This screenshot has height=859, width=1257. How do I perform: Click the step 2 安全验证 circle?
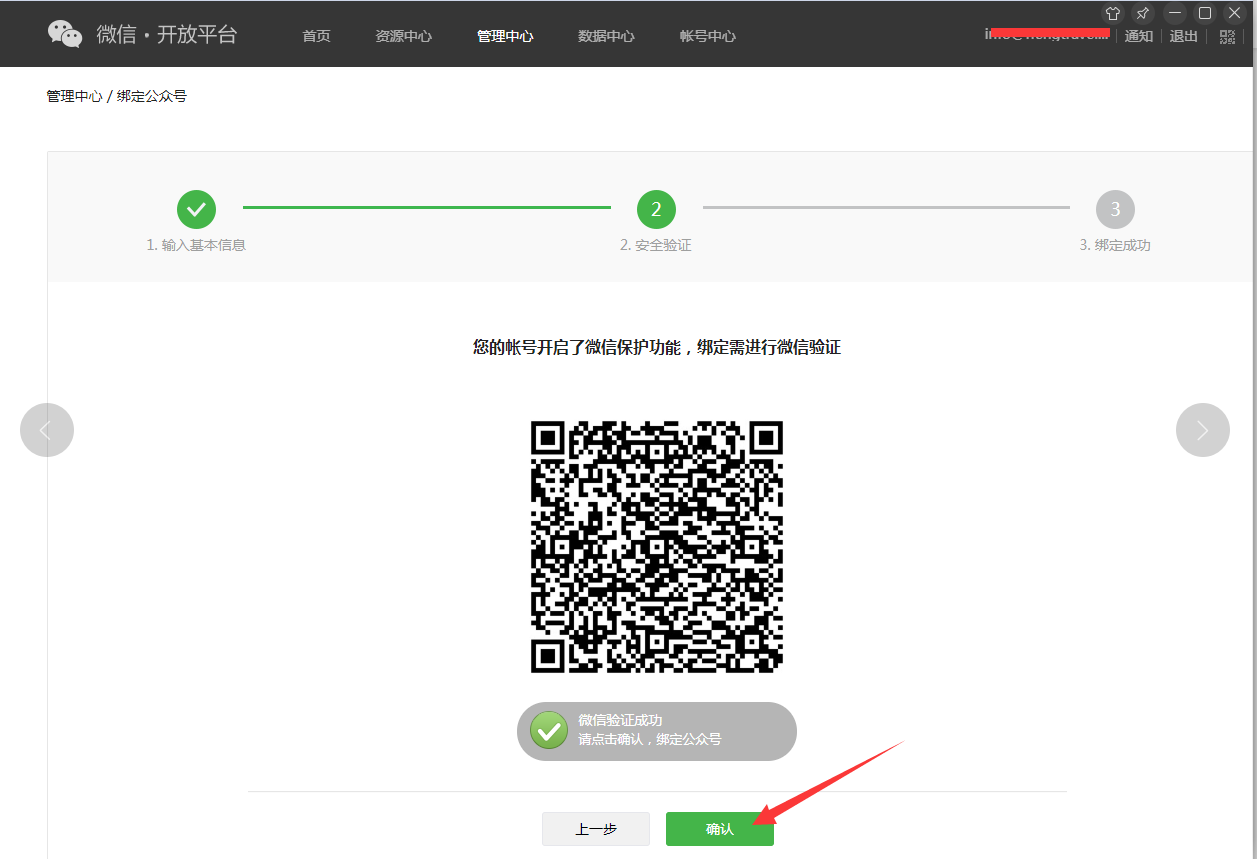[x=656, y=209]
